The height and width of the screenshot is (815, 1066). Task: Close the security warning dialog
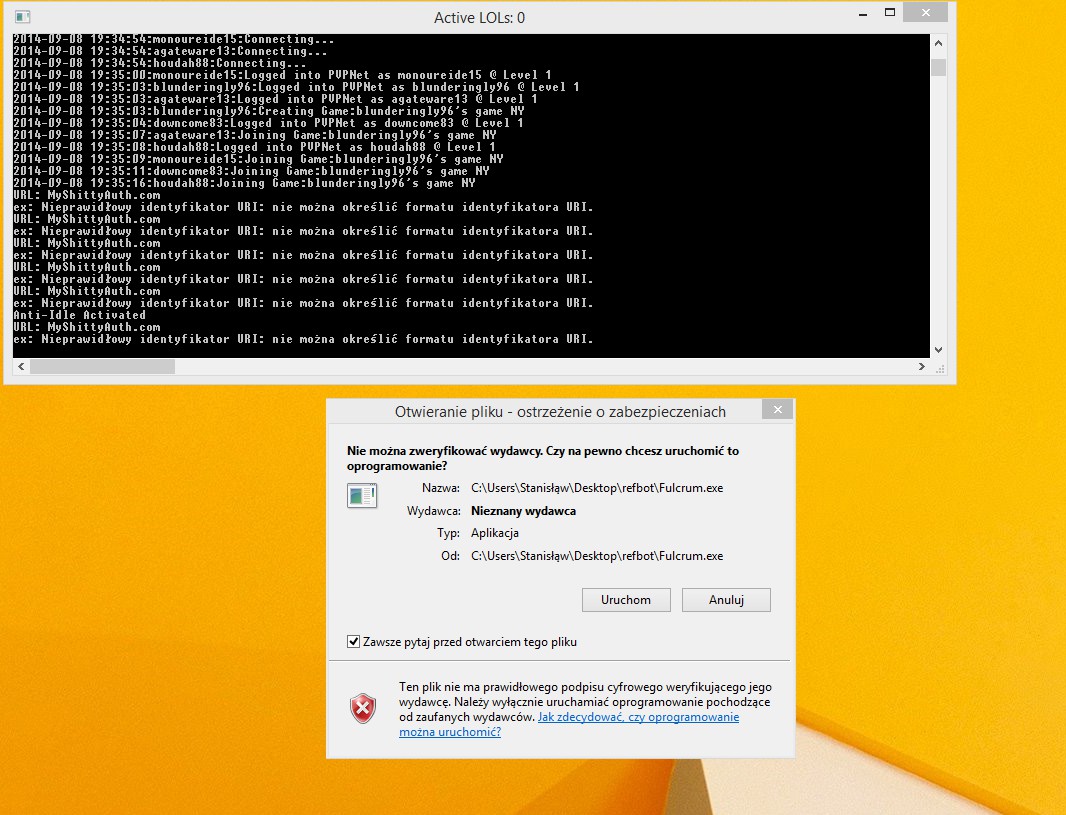(778, 409)
